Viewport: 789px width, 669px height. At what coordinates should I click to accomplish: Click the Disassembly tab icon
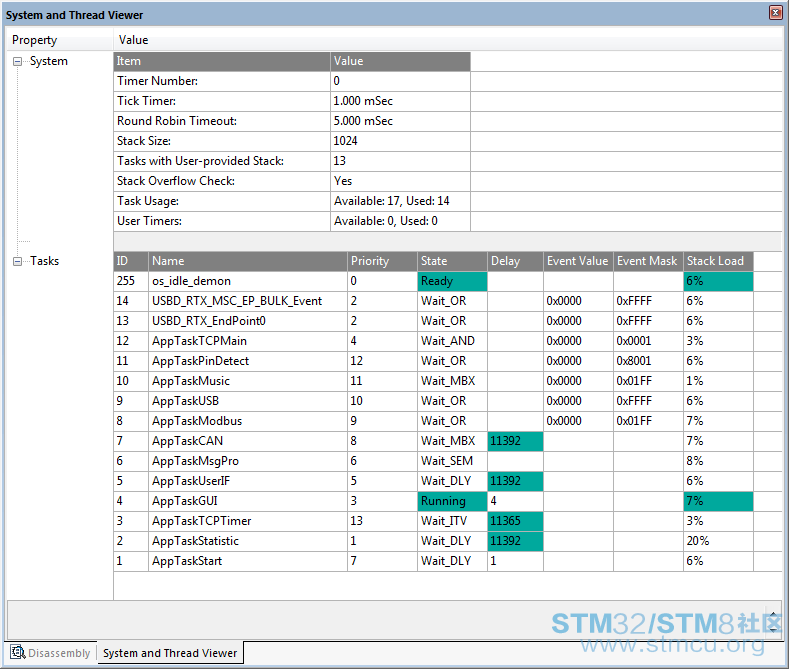click(18, 652)
